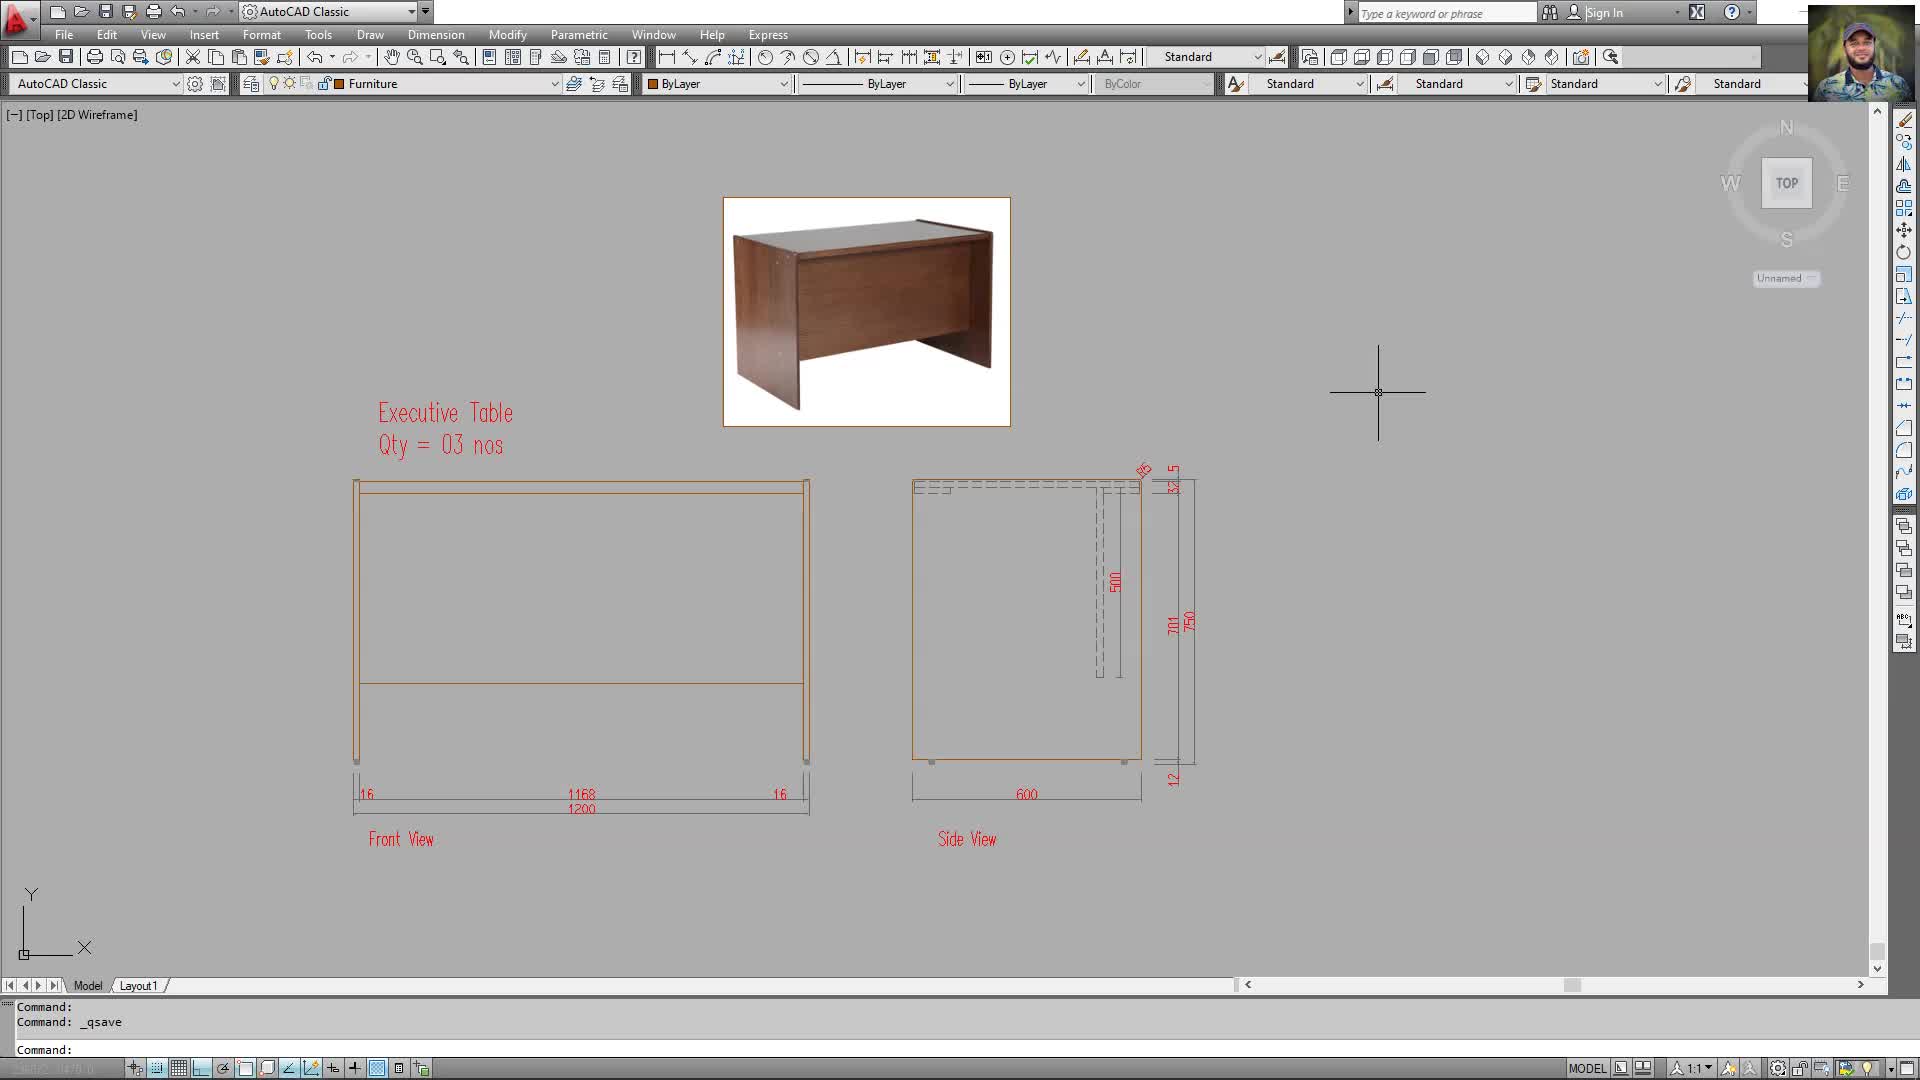Click the Sign In button
Viewport: 1920px width, 1080px height.
[1604, 13]
